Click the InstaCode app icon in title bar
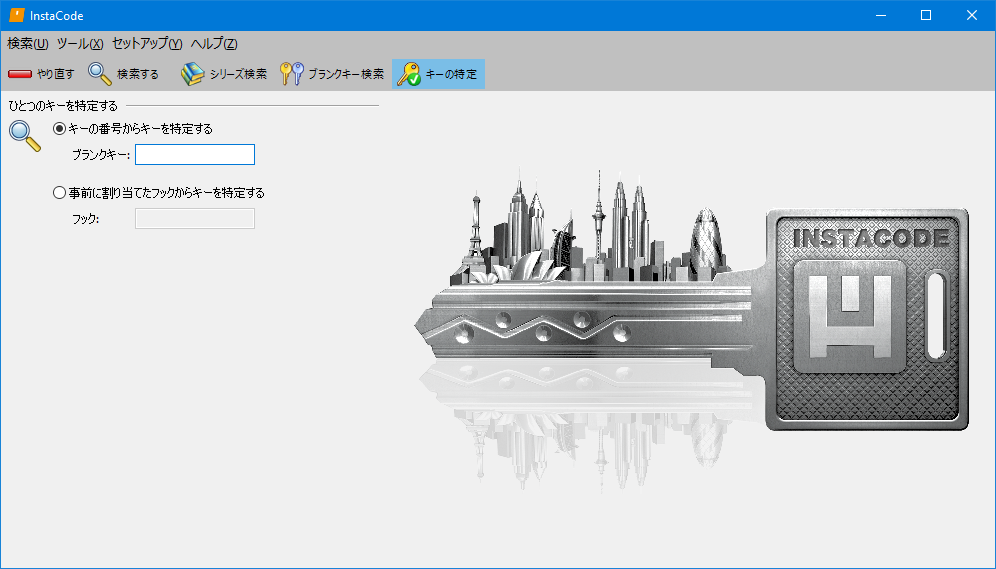The width and height of the screenshot is (996, 569). point(17,15)
